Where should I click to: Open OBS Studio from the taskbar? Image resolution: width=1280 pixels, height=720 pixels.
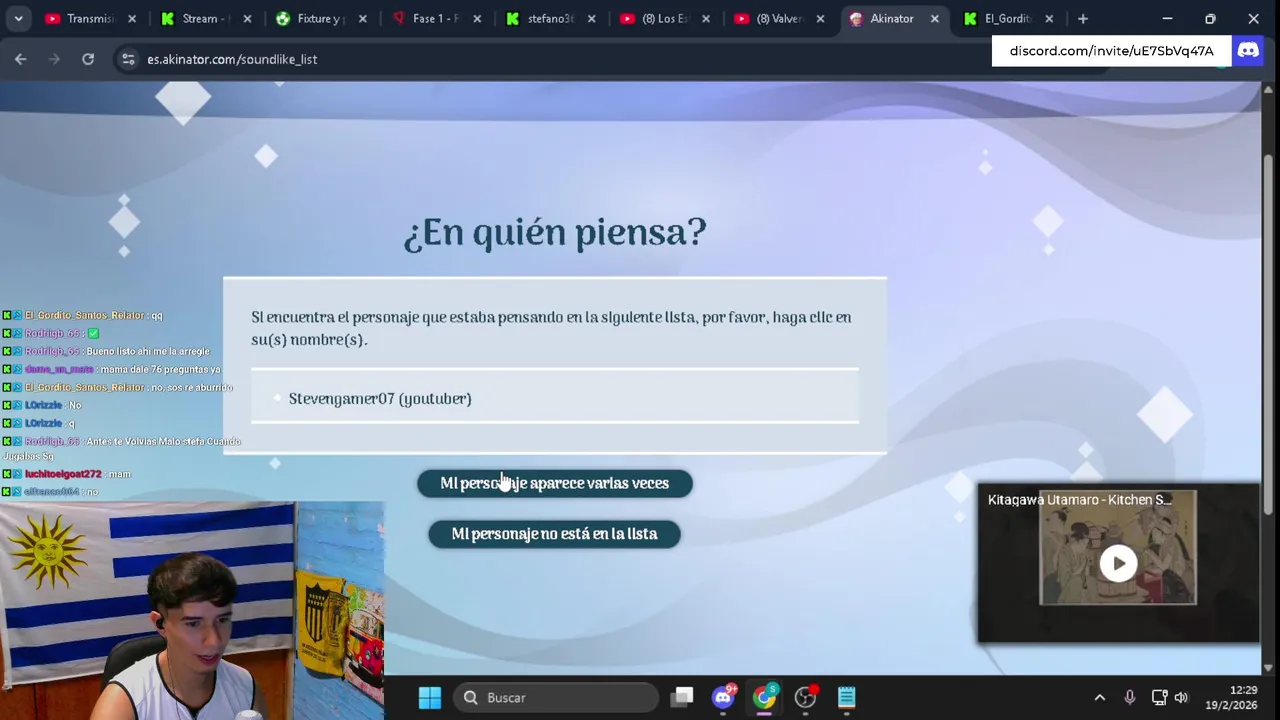pyautogui.click(x=806, y=697)
